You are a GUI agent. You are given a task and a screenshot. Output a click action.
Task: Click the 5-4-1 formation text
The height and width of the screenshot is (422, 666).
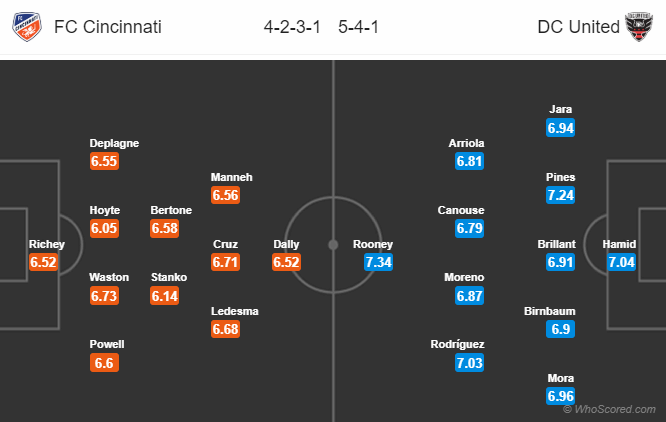coord(358,27)
